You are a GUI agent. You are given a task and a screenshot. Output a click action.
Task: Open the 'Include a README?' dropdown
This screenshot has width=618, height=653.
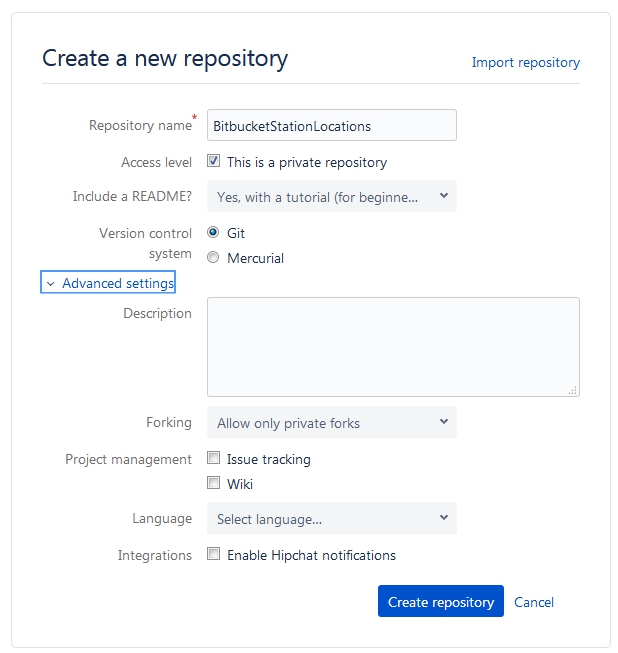point(331,197)
